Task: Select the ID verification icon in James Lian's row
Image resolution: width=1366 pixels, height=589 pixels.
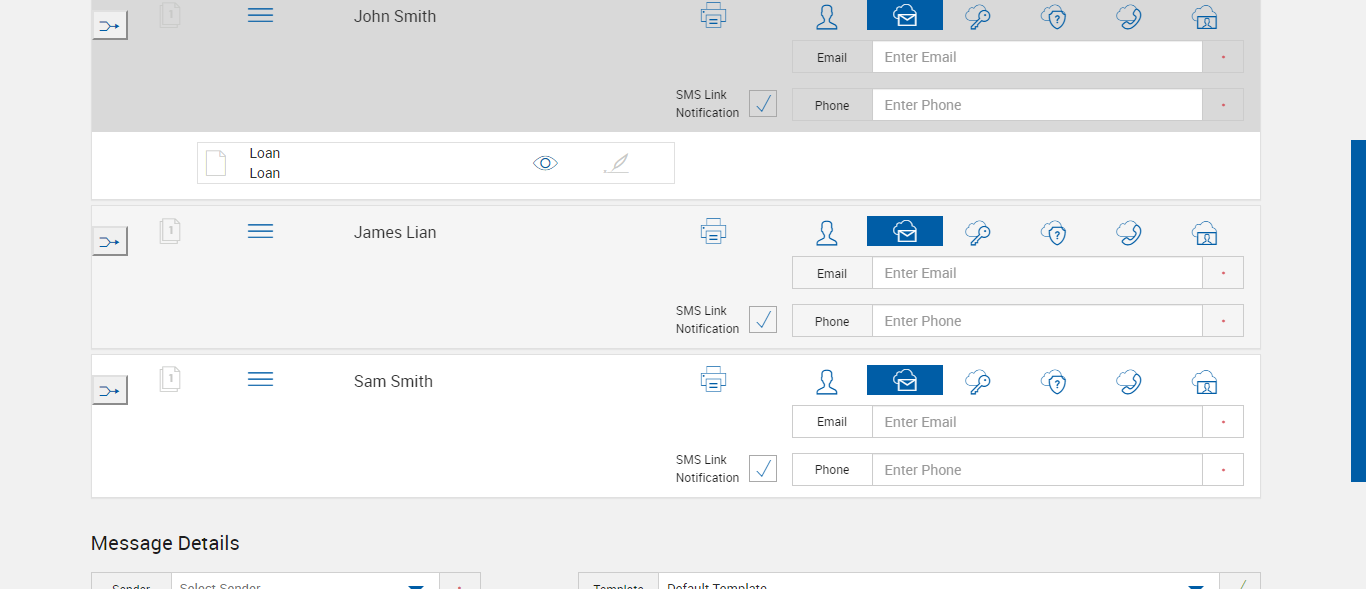Action: point(1204,233)
